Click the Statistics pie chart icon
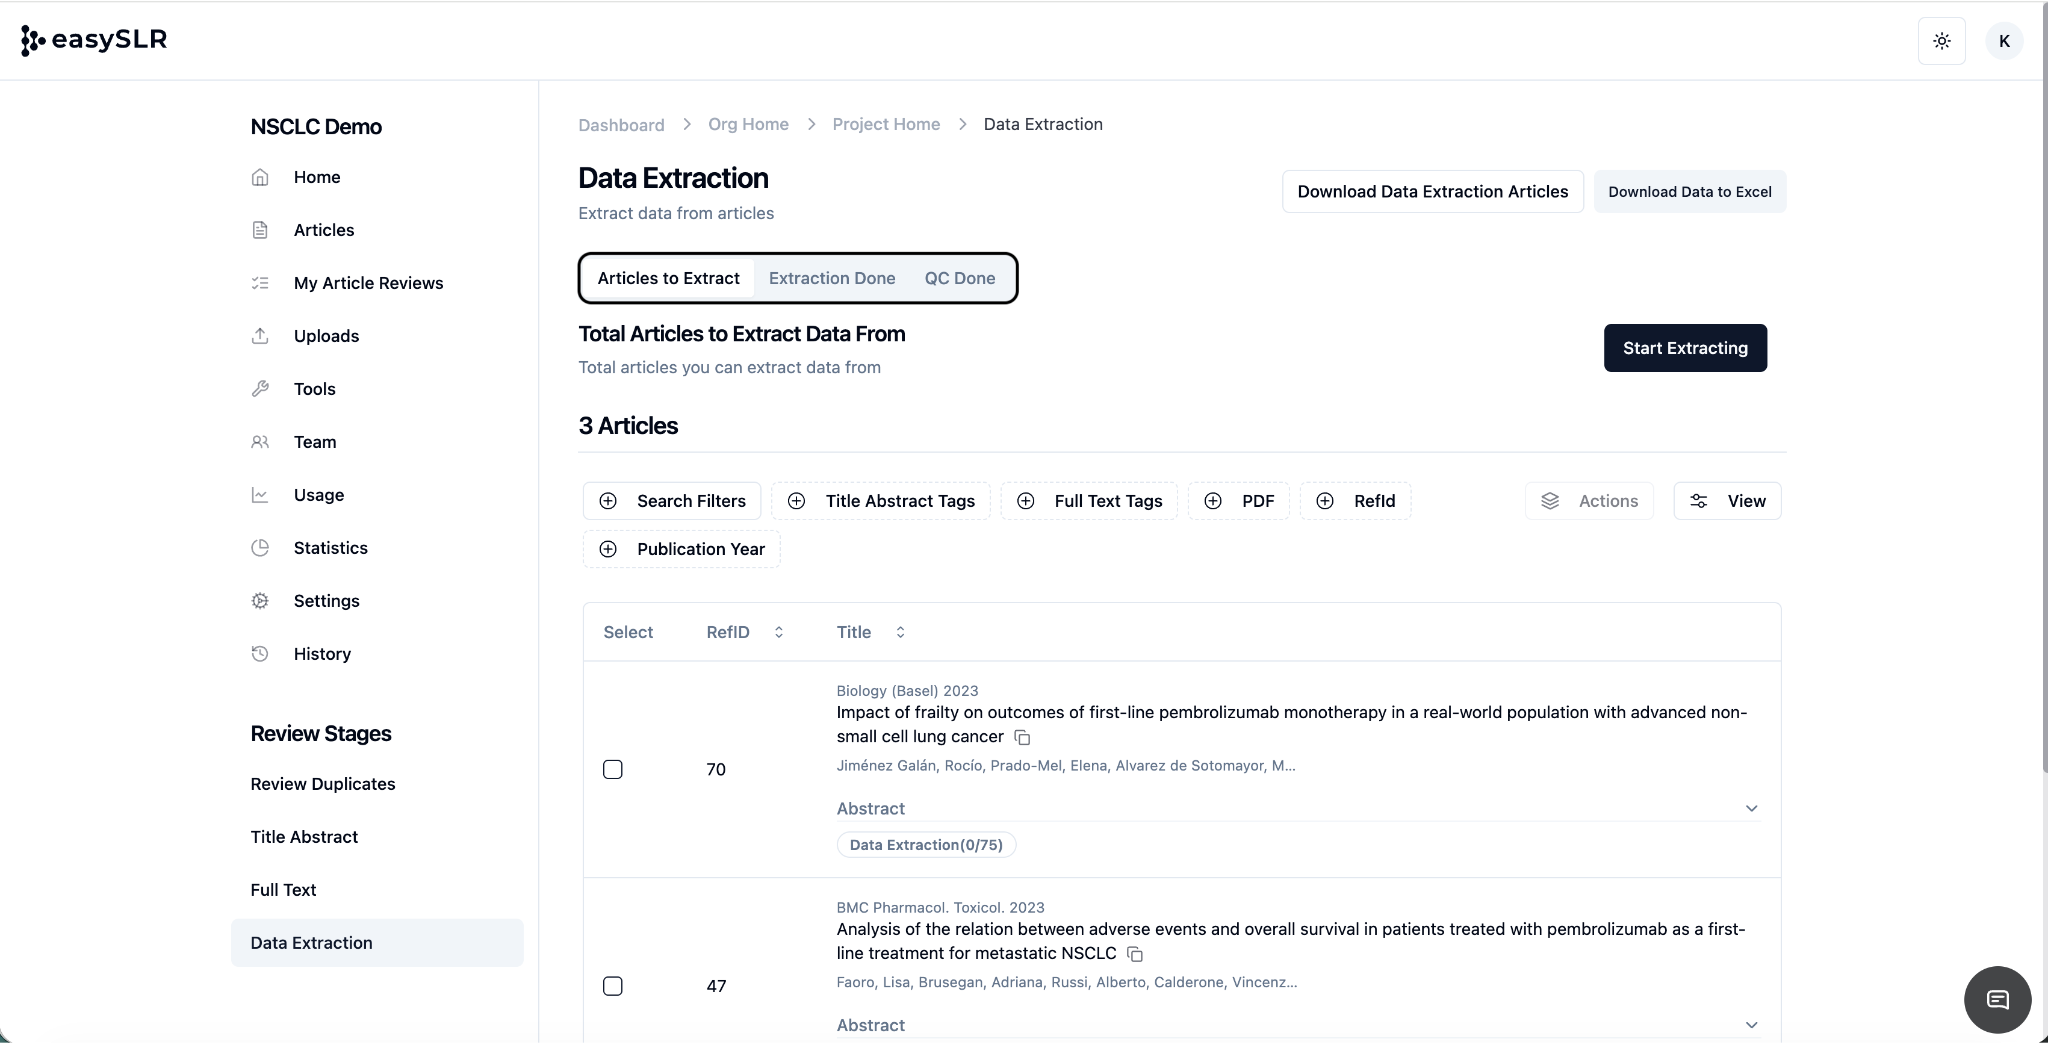This screenshot has width=2048, height=1043. point(260,548)
